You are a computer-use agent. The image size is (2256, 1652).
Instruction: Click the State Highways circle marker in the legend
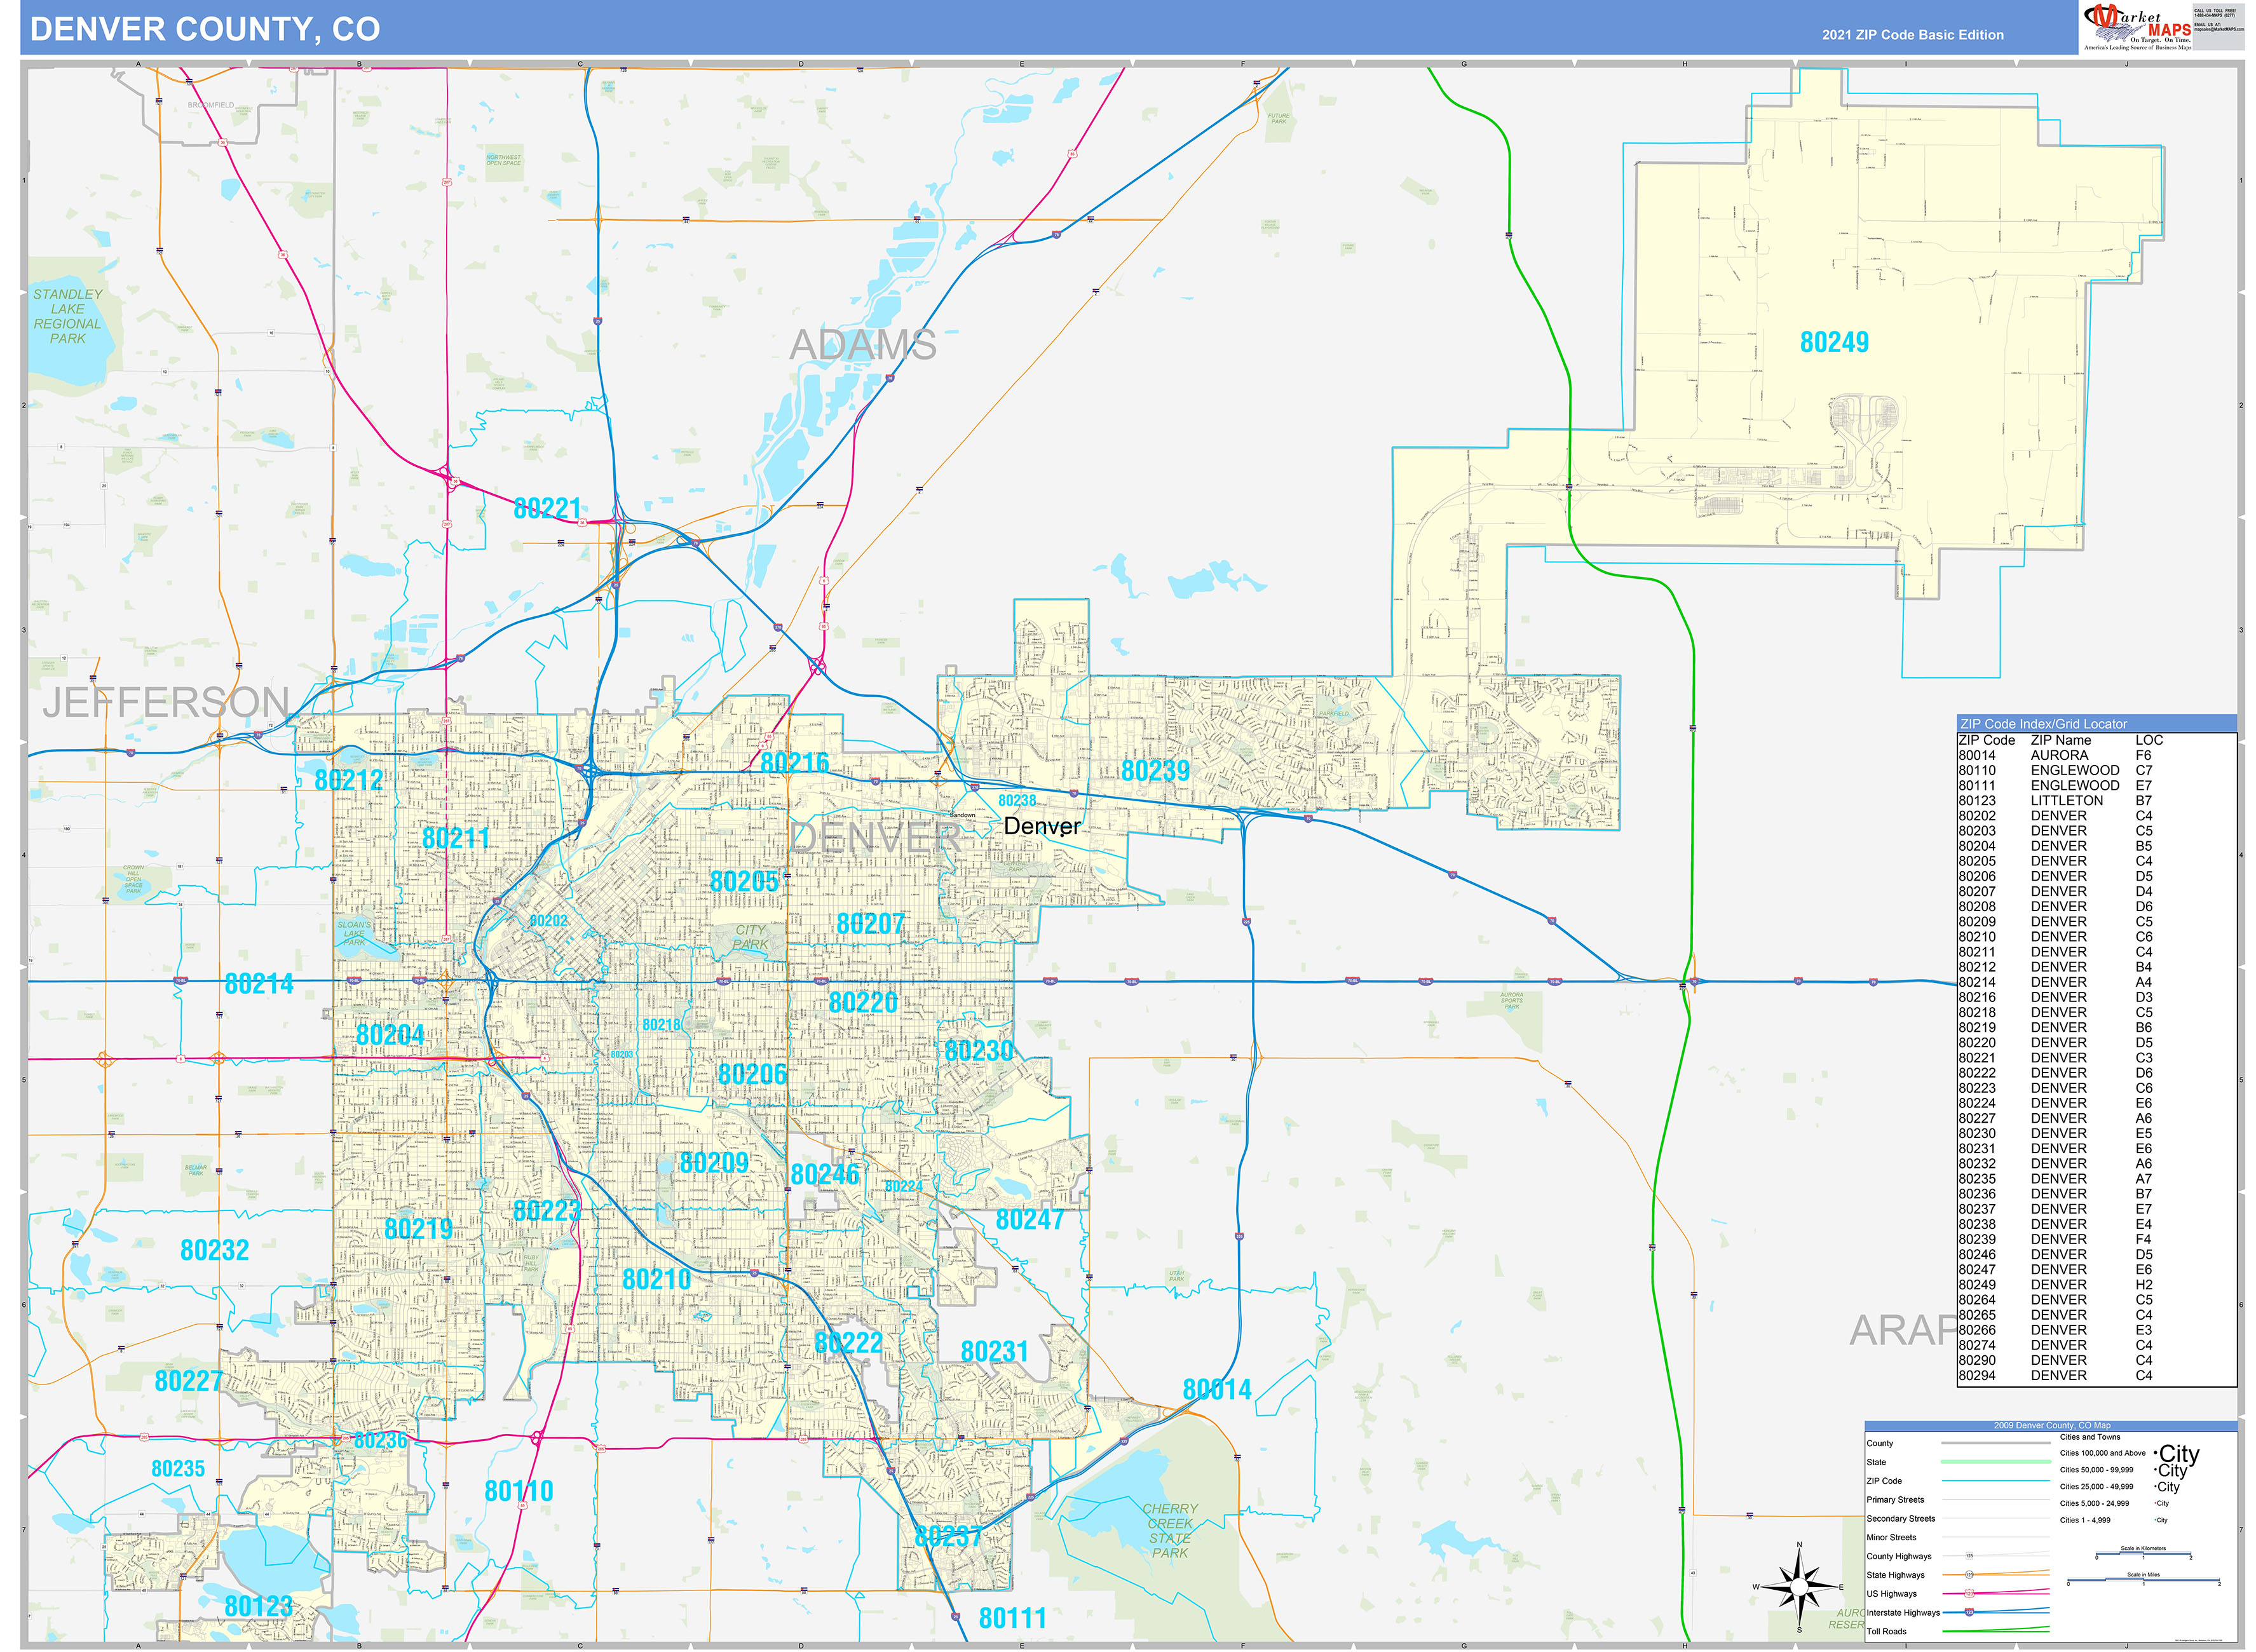1969,1575
